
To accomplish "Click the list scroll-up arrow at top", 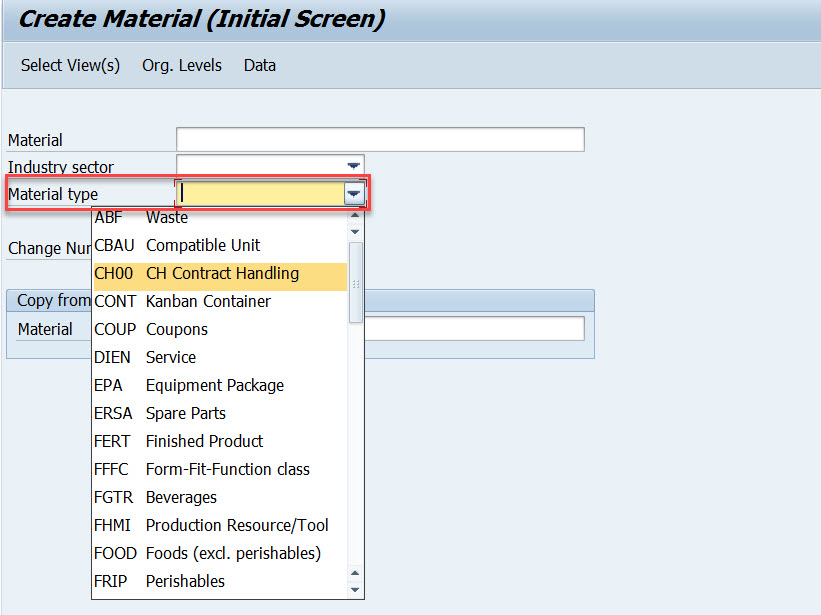I will click(x=355, y=215).
